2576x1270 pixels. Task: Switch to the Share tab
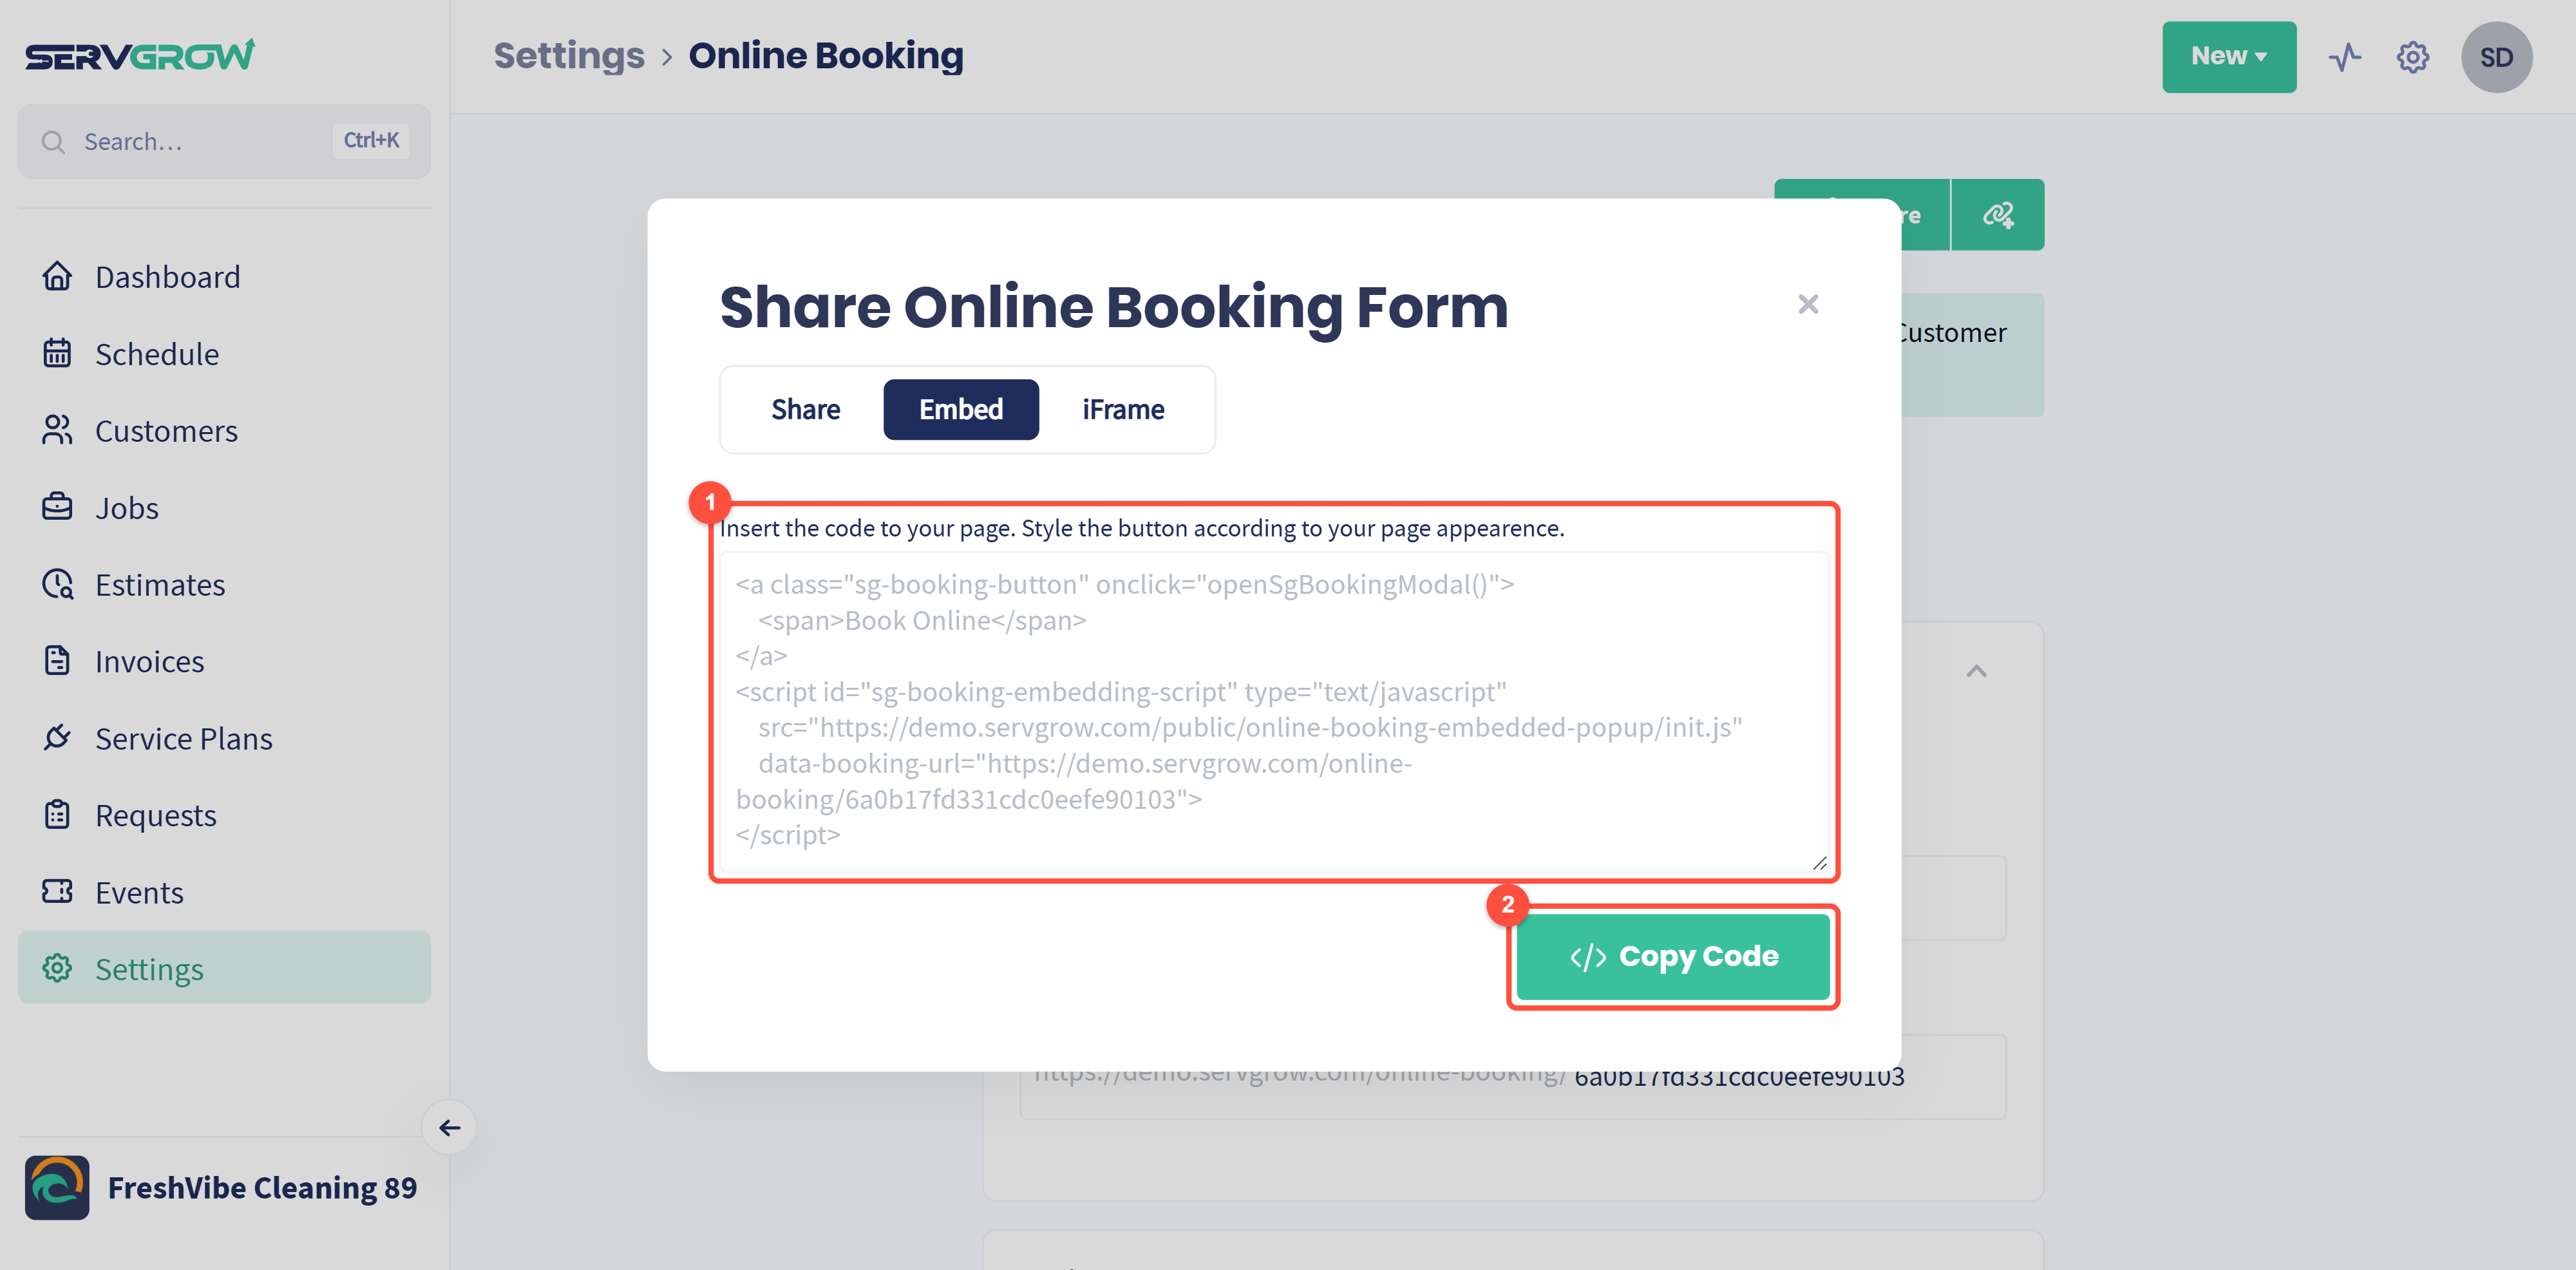tap(805, 409)
